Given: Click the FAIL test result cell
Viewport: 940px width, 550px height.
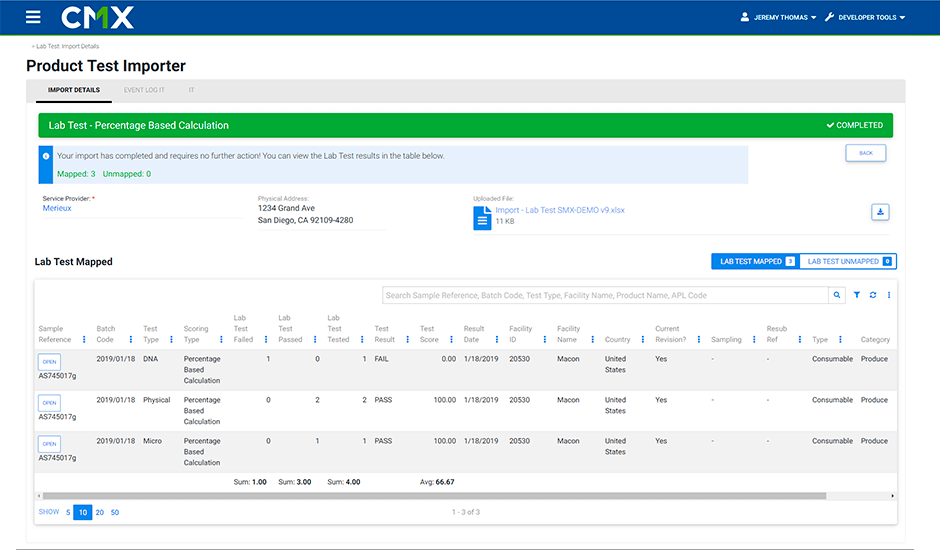Looking at the screenshot, I should point(381,359).
